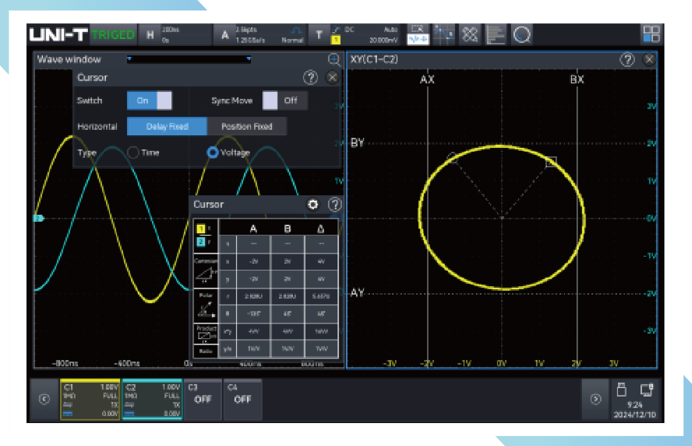
Task: Open the gear settings in Cursor results panel
Action: pyautogui.click(x=313, y=205)
